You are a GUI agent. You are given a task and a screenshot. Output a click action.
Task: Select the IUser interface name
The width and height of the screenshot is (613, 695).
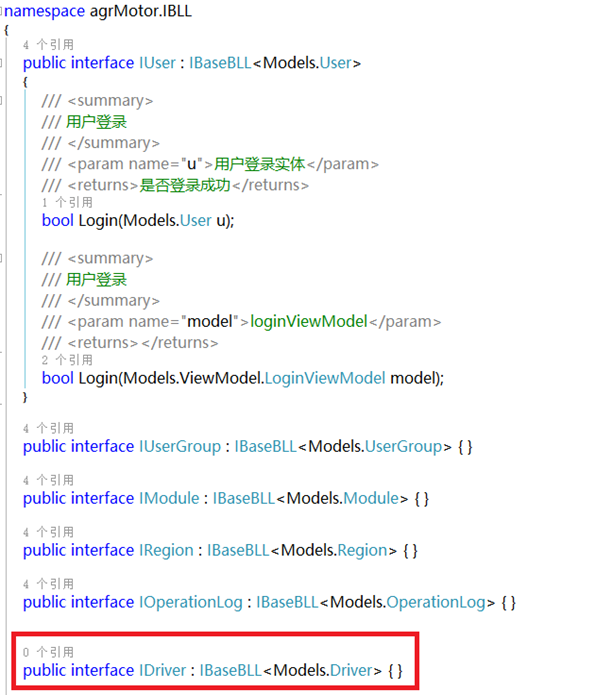coord(157,63)
